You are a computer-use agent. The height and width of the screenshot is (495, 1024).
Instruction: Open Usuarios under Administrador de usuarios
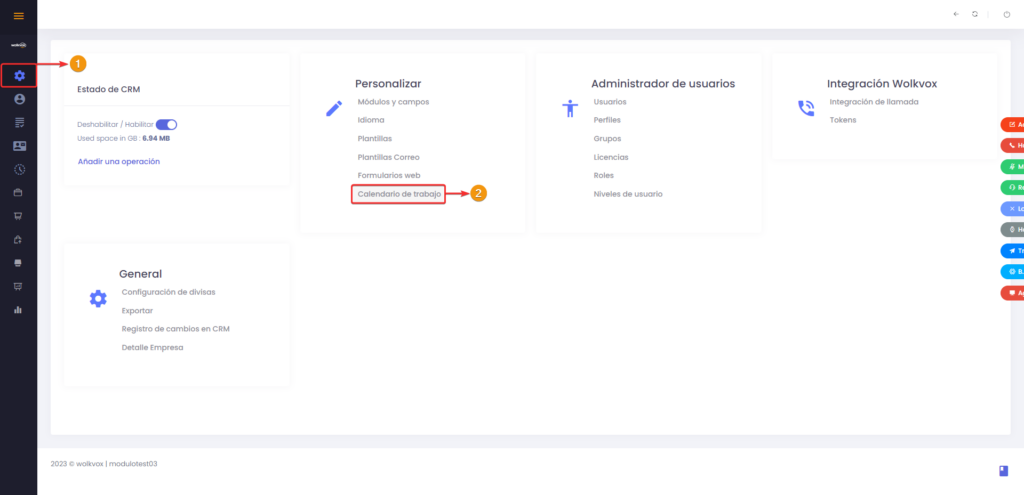pyautogui.click(x=610, y=102)
